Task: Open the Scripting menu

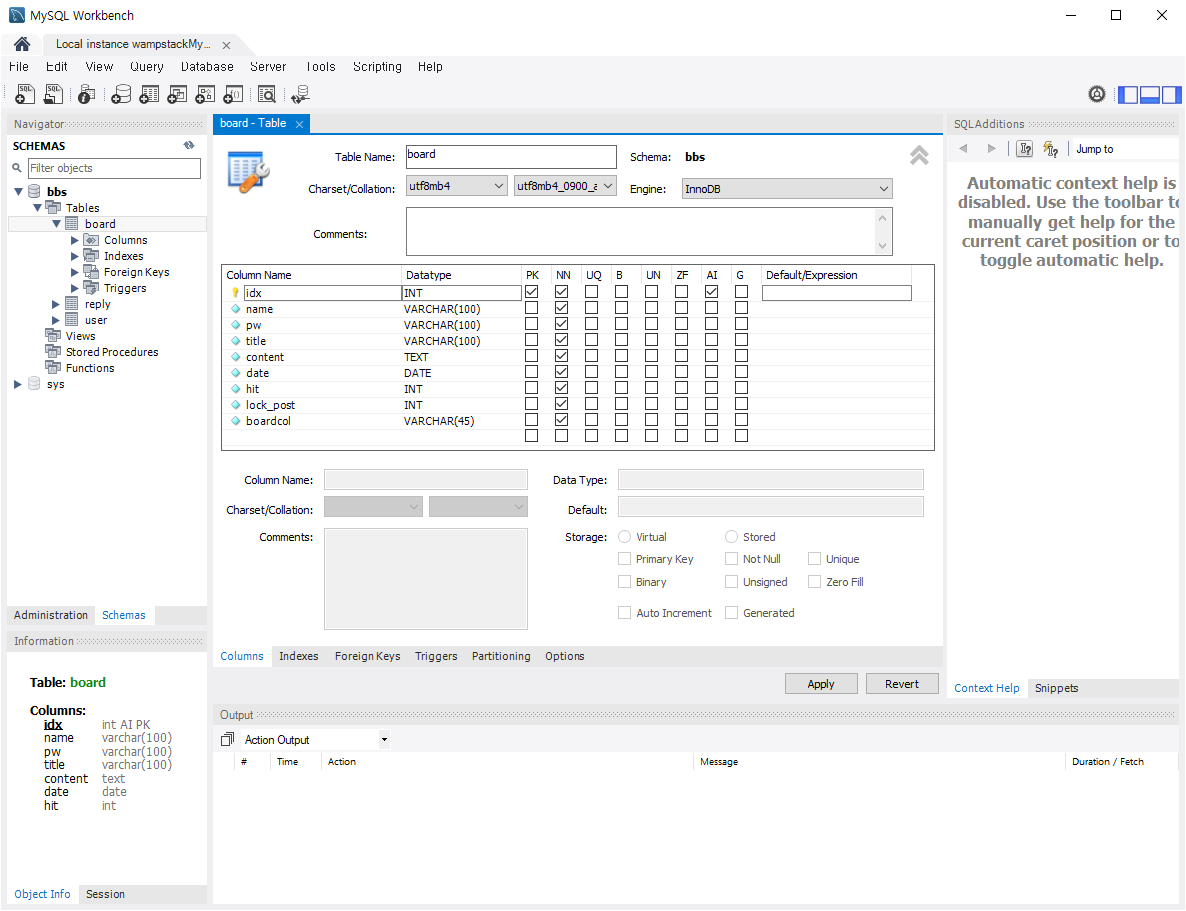Action: coord(377,67)
